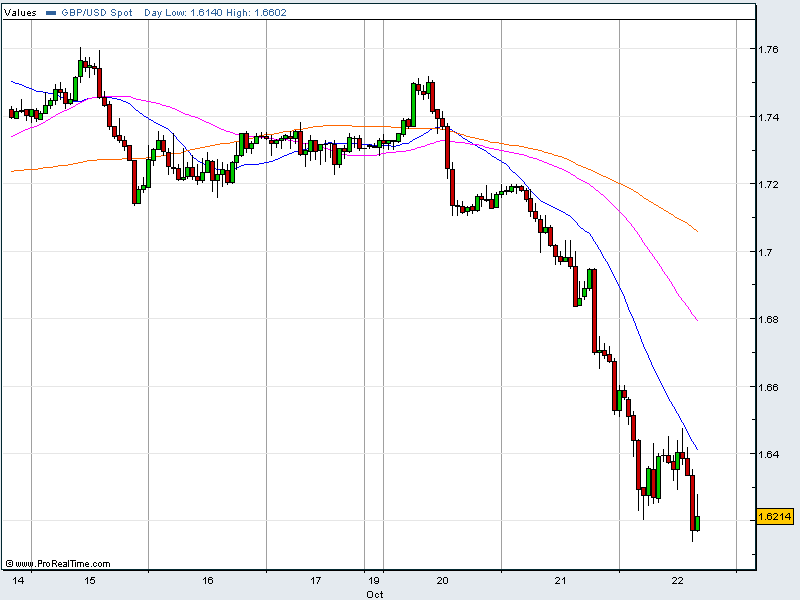Click the 1.68 price axis label
Screen dimensions: 800x600
click(770, 319)
